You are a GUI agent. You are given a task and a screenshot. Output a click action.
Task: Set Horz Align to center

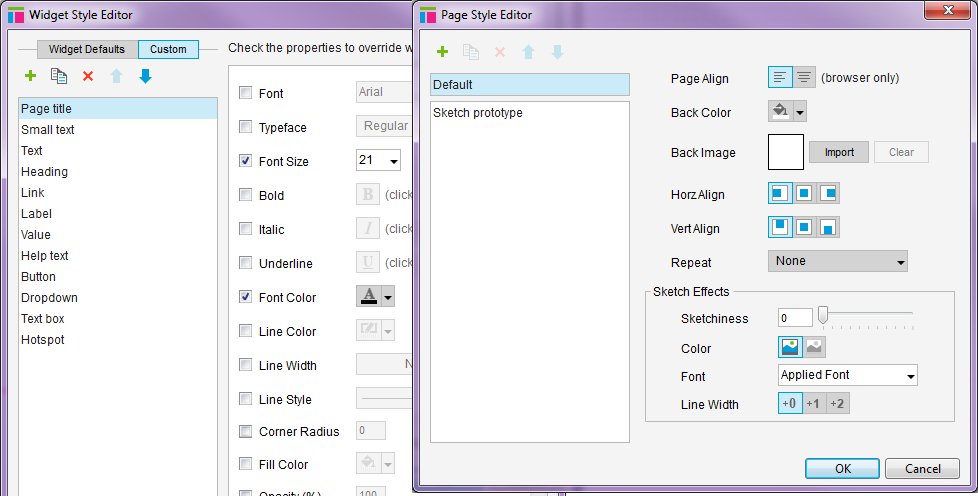(804, 193)
